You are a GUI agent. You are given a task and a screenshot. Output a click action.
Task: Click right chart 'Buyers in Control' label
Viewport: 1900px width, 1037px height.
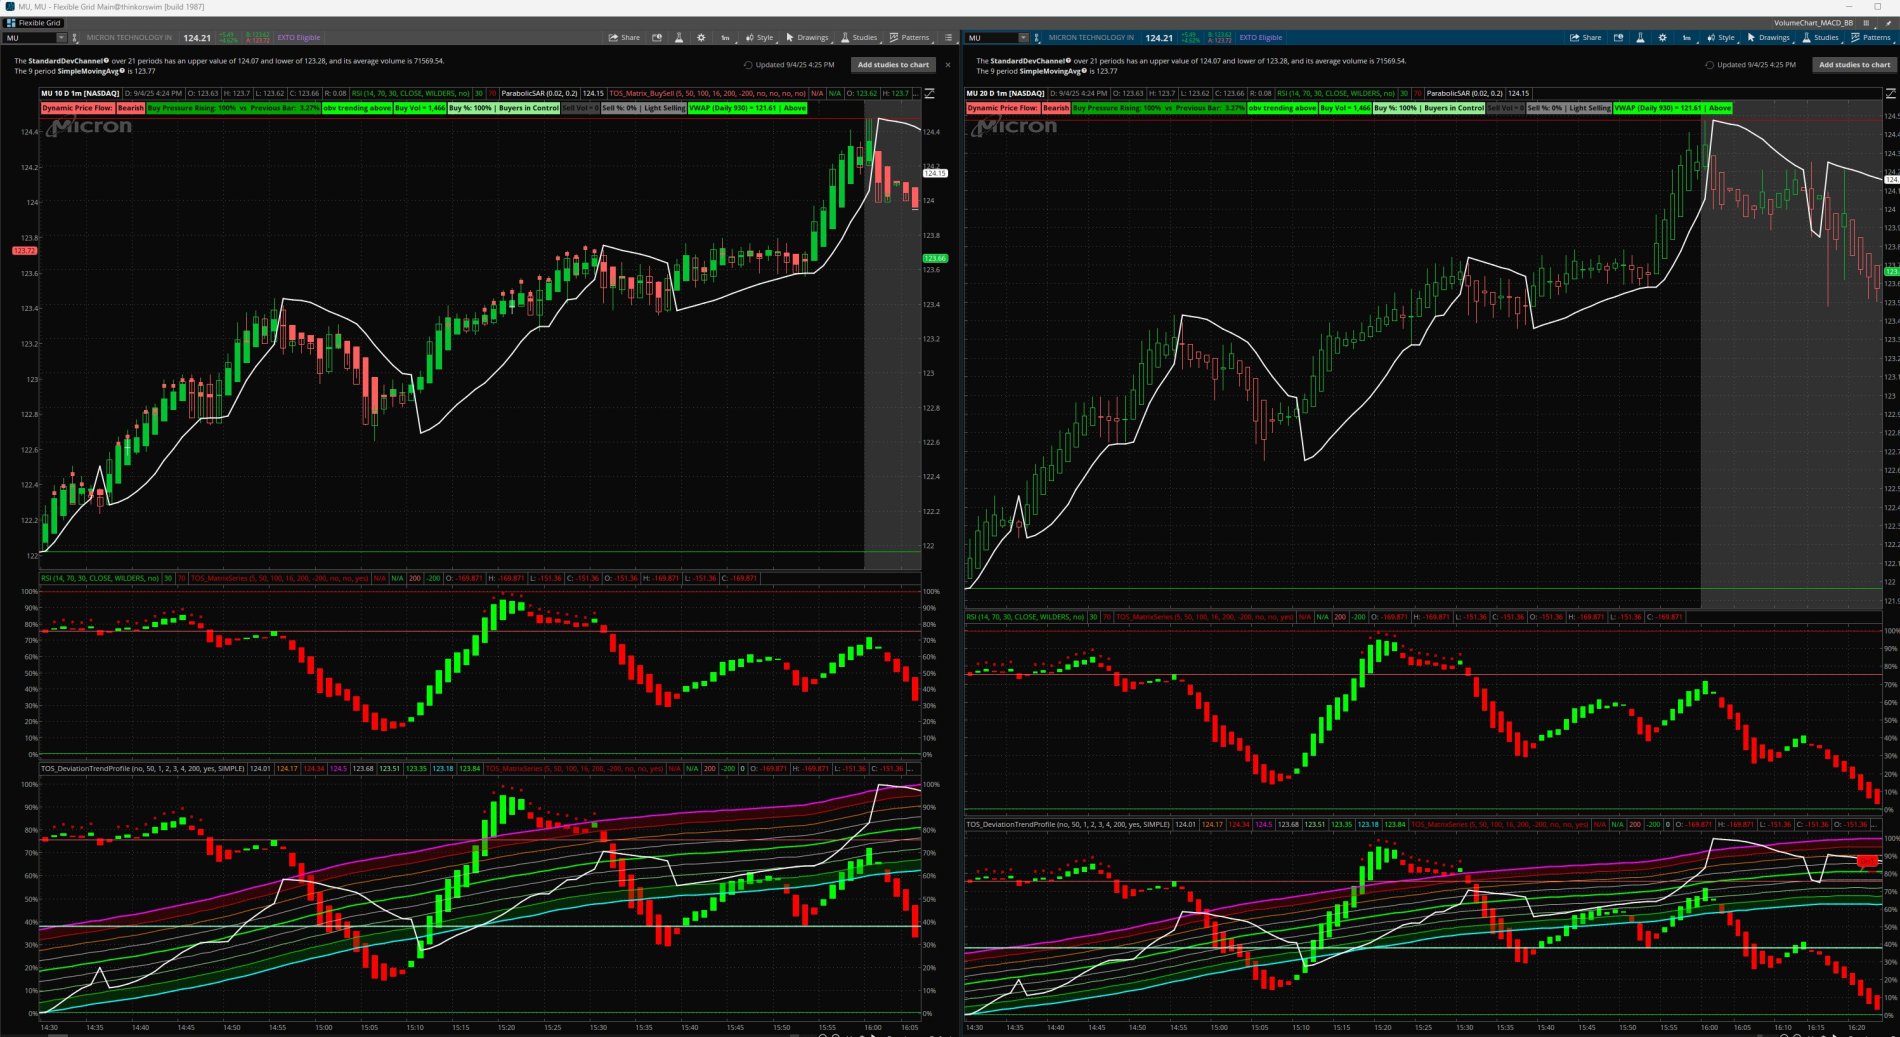coord(1454,108)
